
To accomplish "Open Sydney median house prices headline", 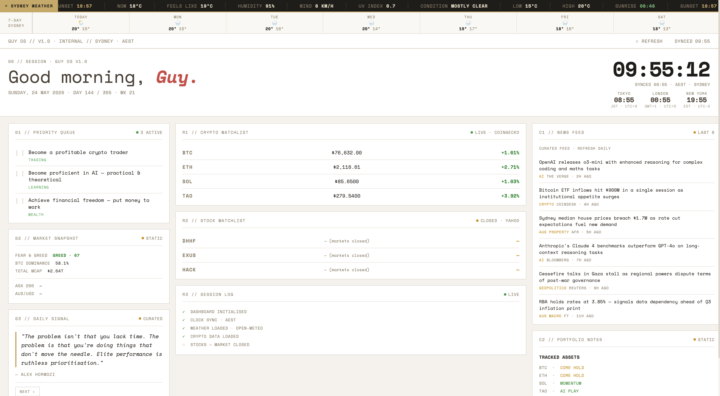I will [x=609, y=221].
